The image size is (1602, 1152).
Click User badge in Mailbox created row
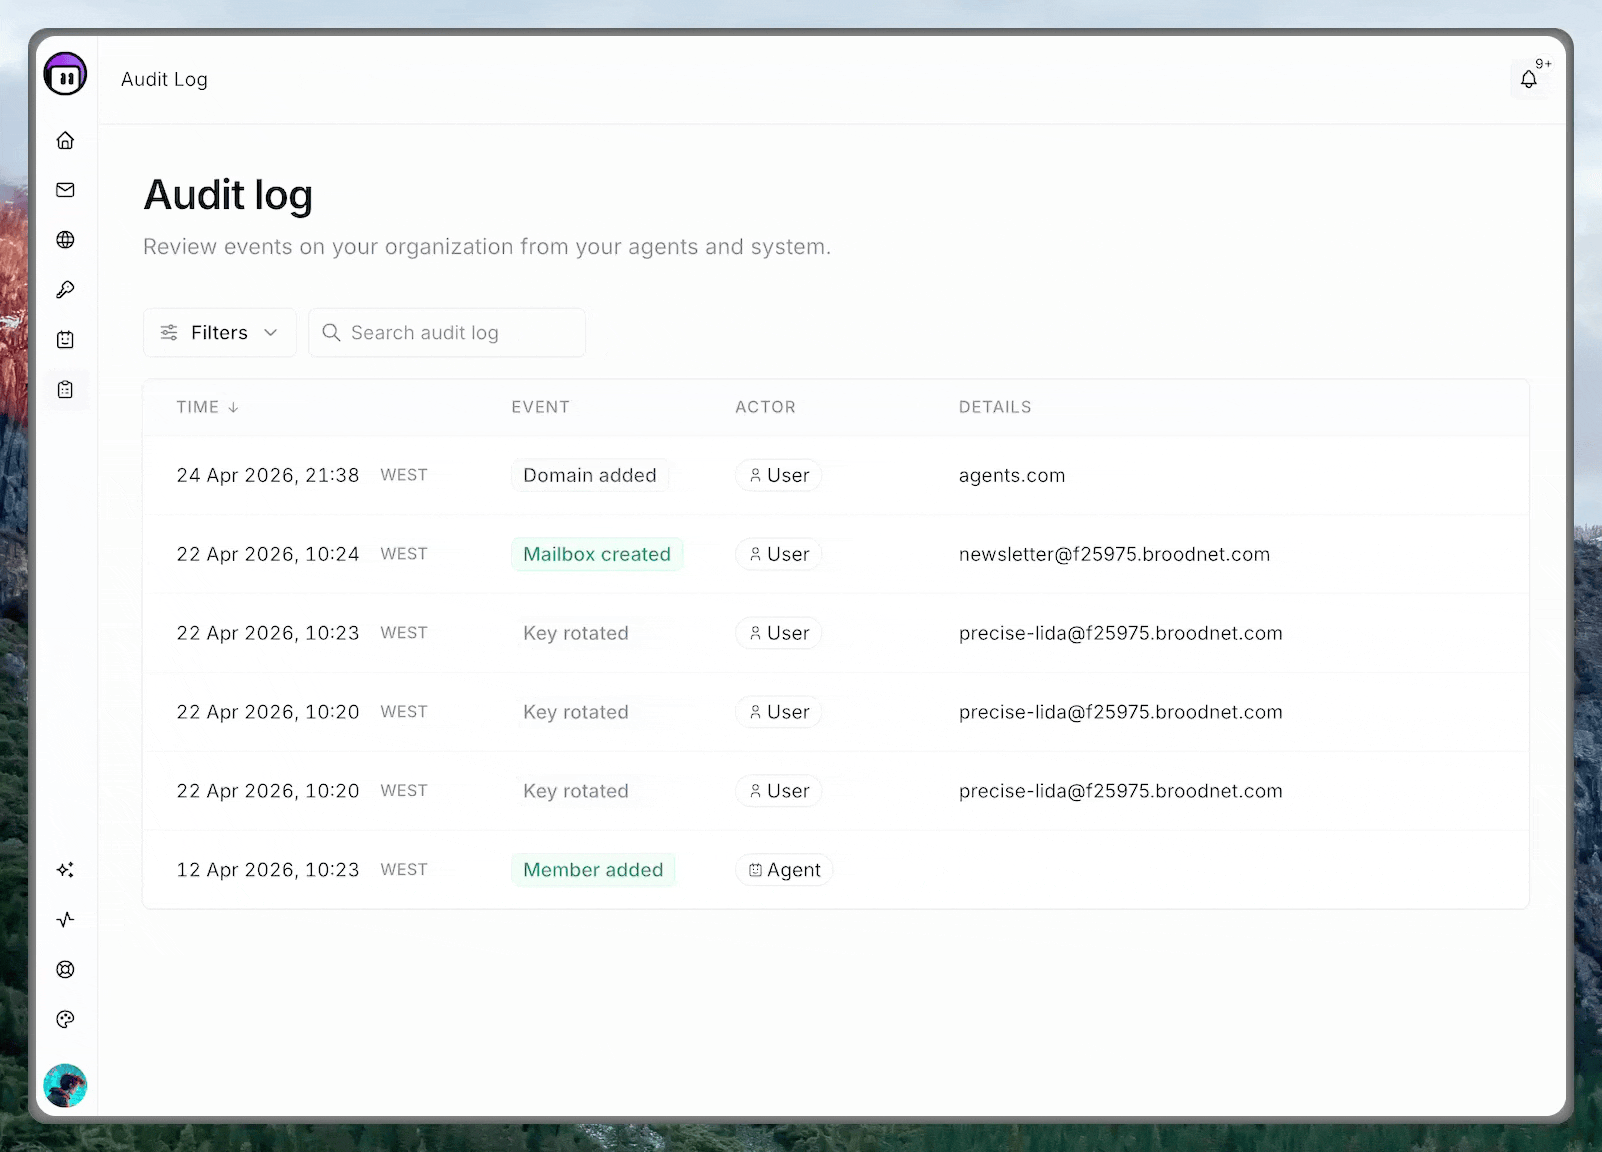[779, 554]
